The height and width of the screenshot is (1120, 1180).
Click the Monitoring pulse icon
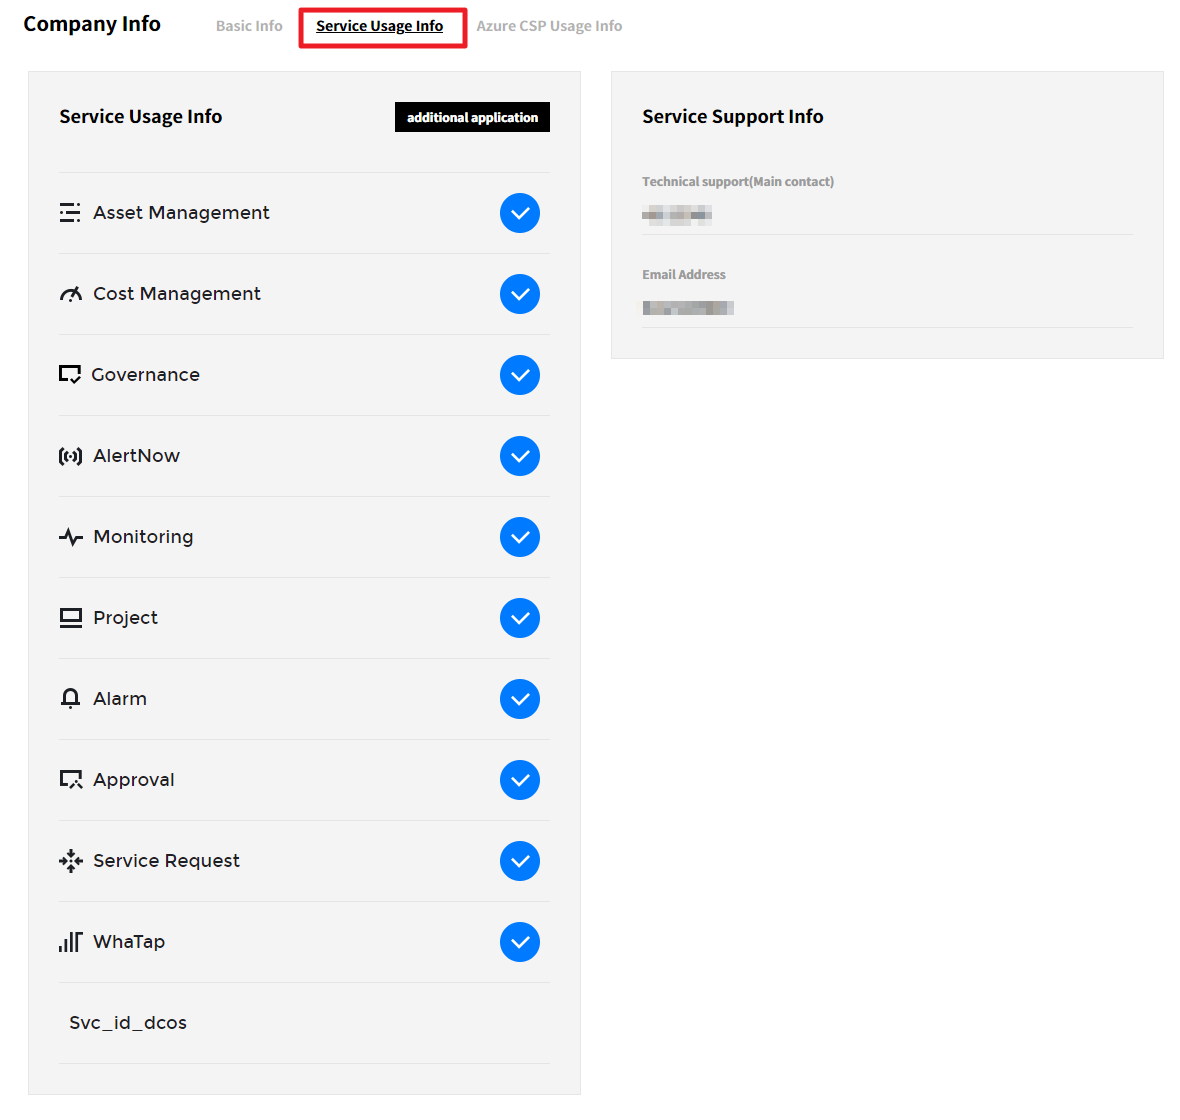point(70,537)
